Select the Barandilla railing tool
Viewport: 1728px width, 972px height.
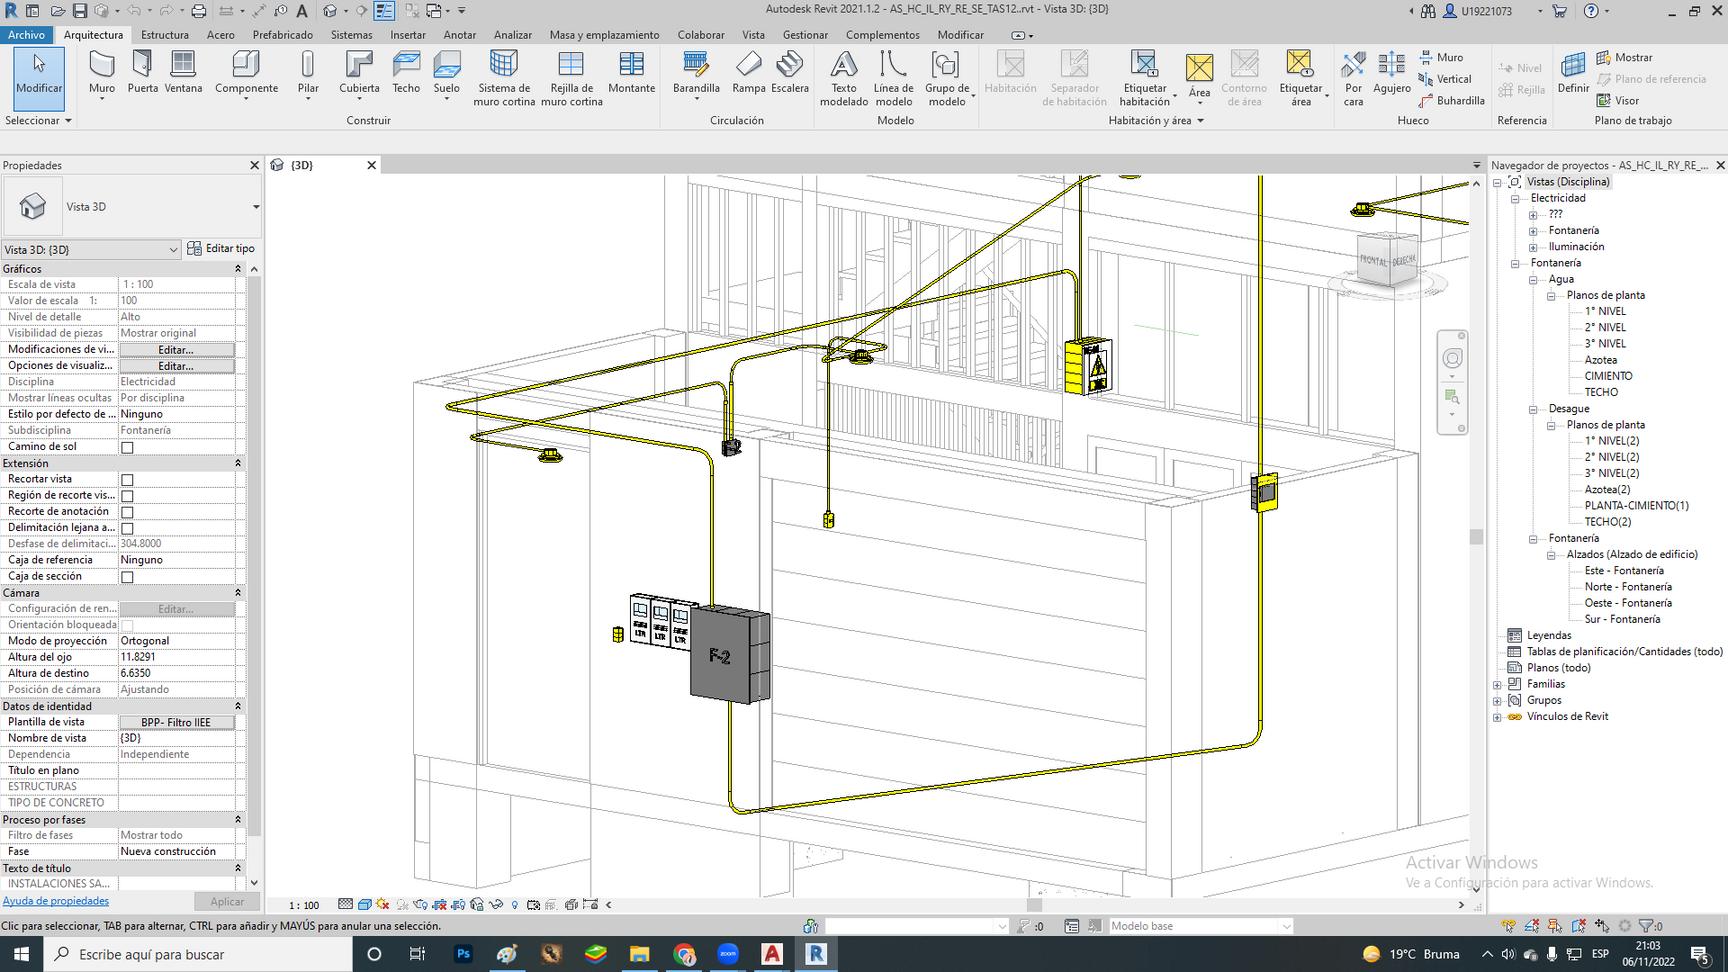[x=696, y=74]
